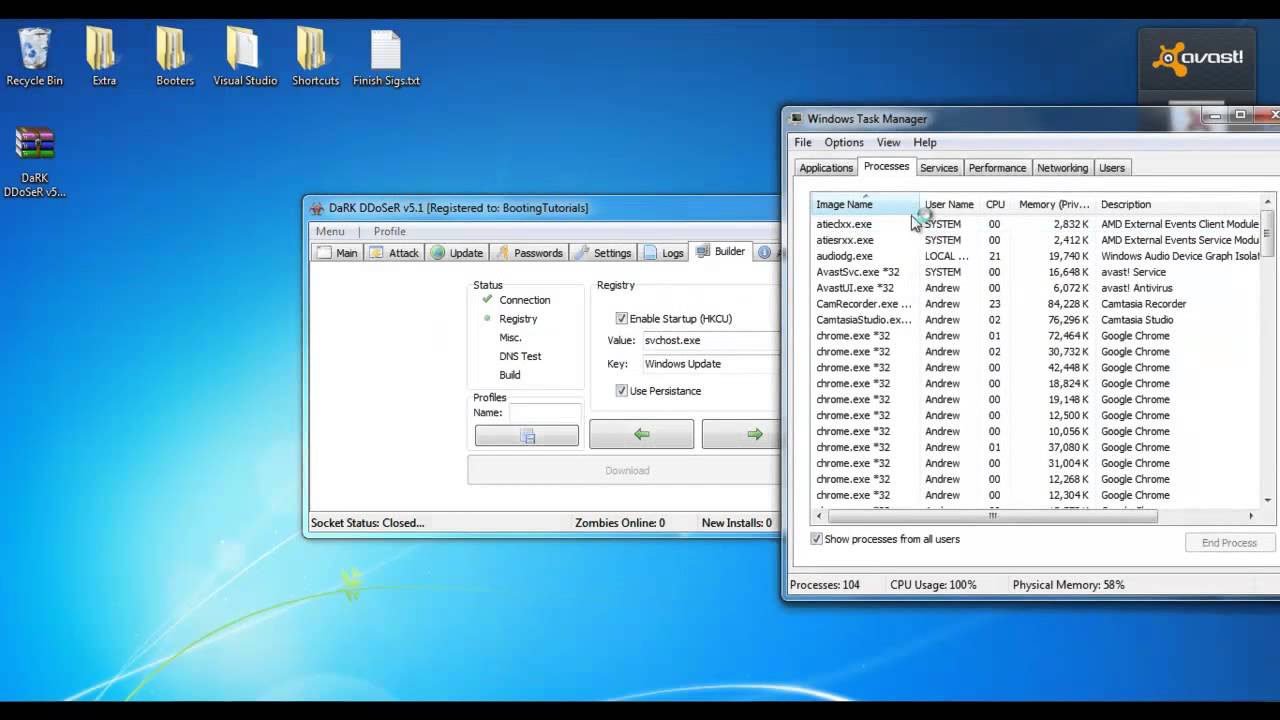The height and width of the screenshot is (720, 1280).
Task: Switch to the Main tab
Action: (337, 253)
